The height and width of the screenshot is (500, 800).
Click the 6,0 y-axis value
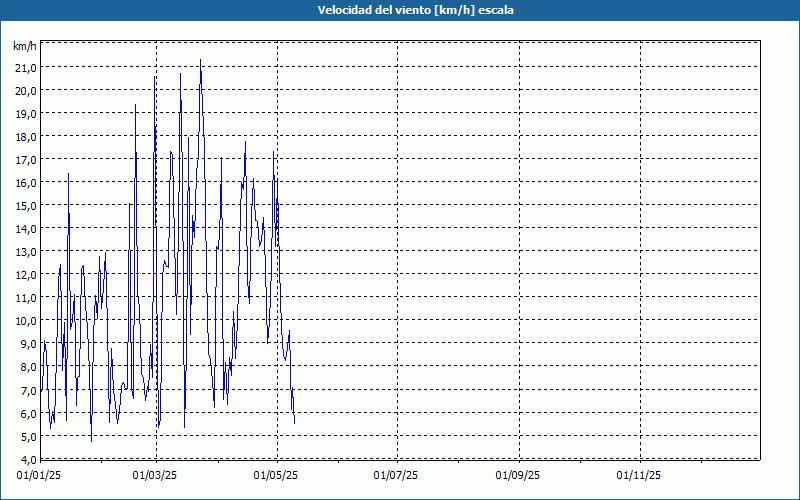click(x=29, y=413)
